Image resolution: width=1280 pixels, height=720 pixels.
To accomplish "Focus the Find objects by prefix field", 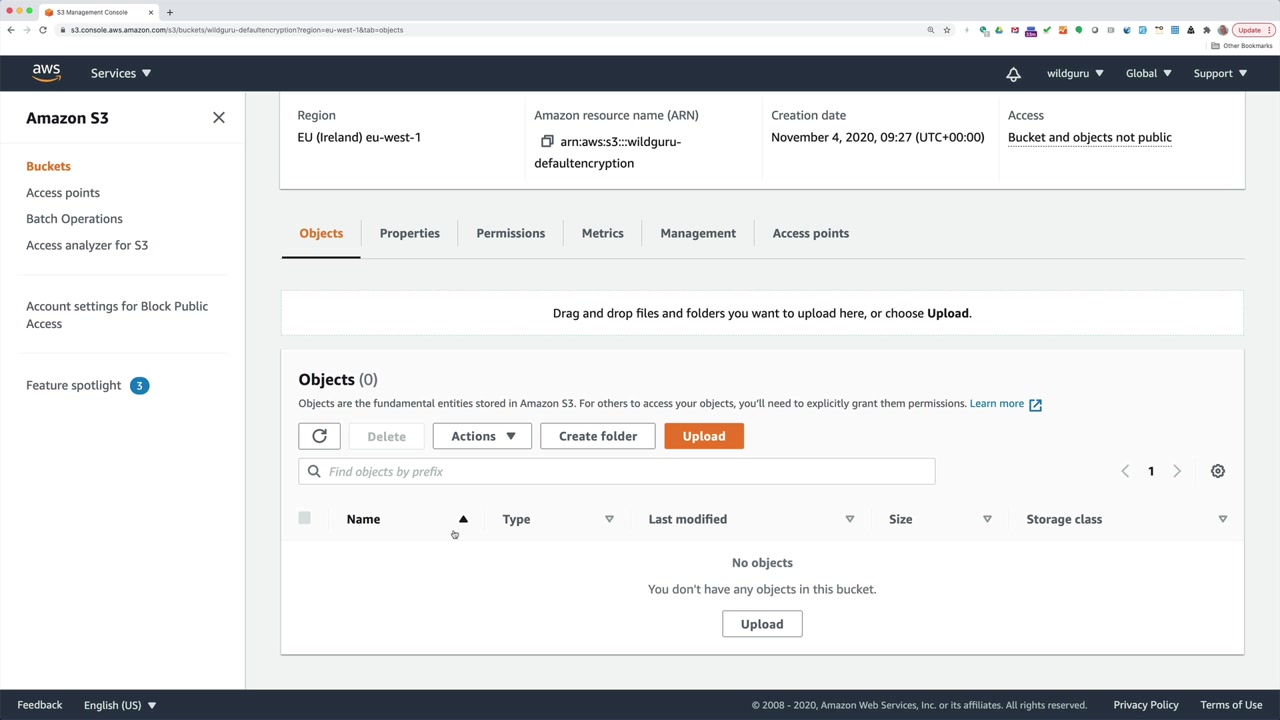I will [616, 472].
